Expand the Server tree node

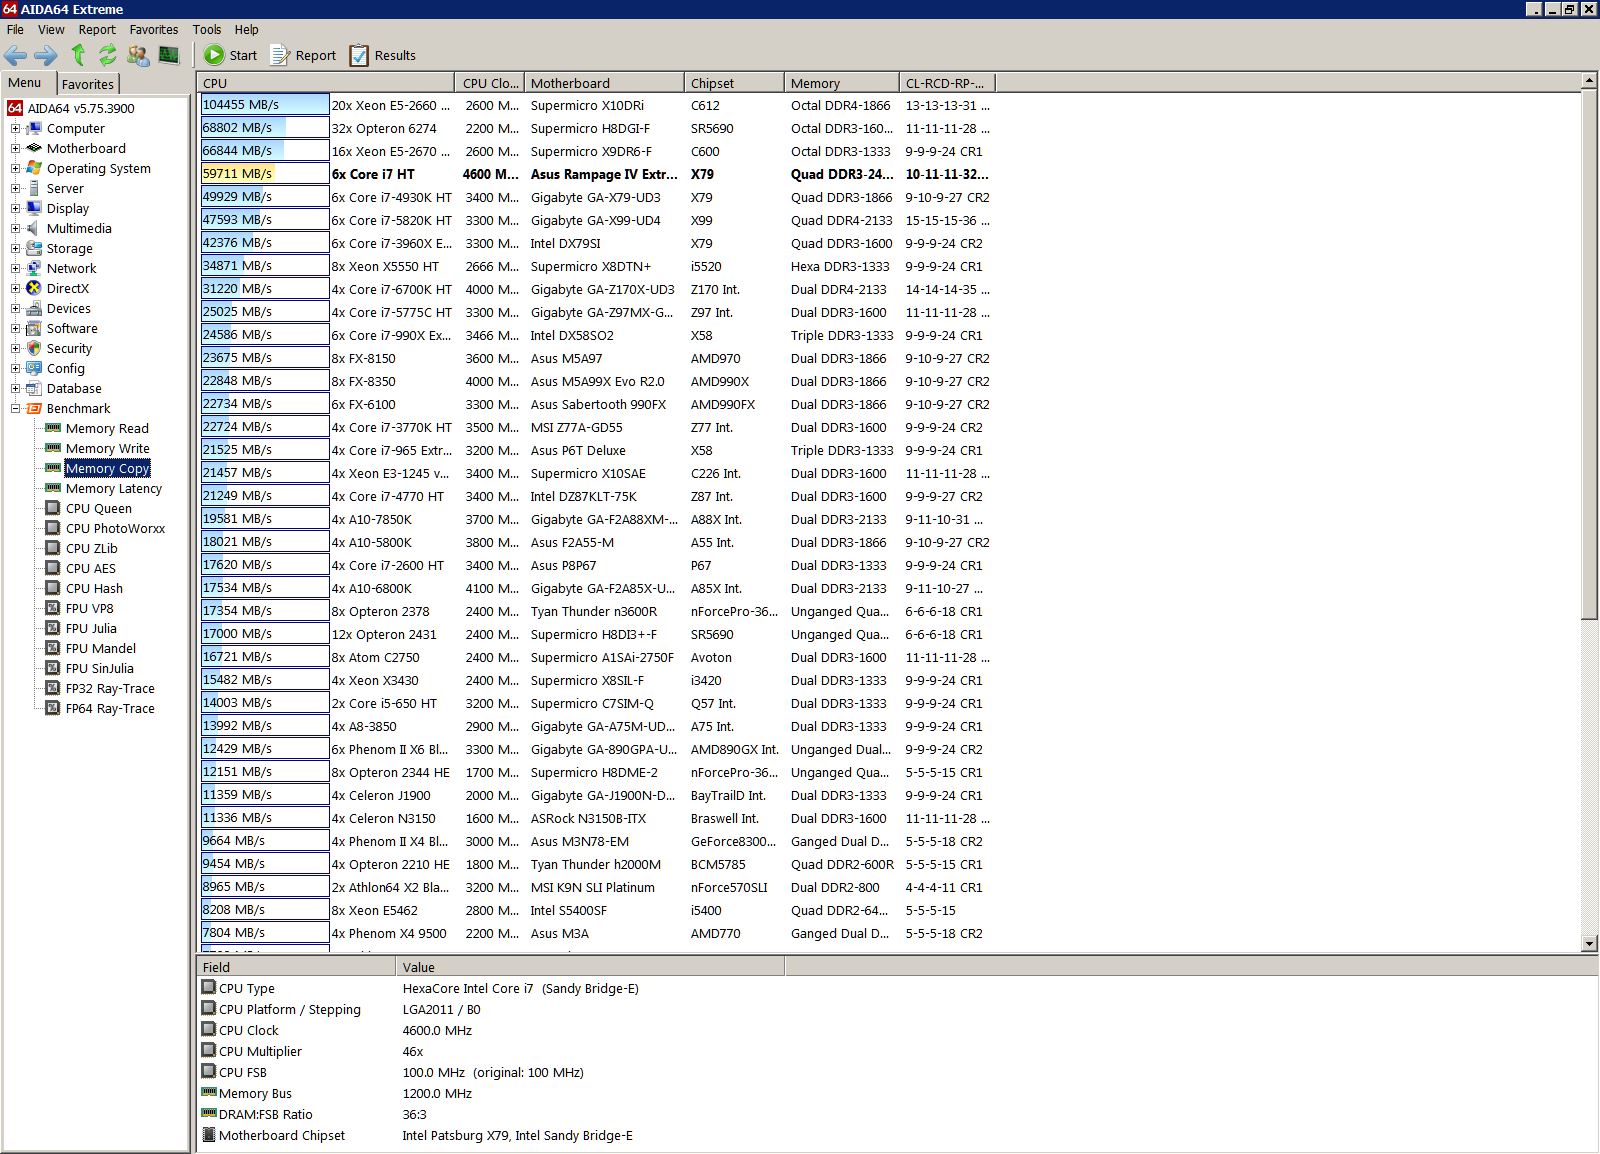click(x=15, y=188)
